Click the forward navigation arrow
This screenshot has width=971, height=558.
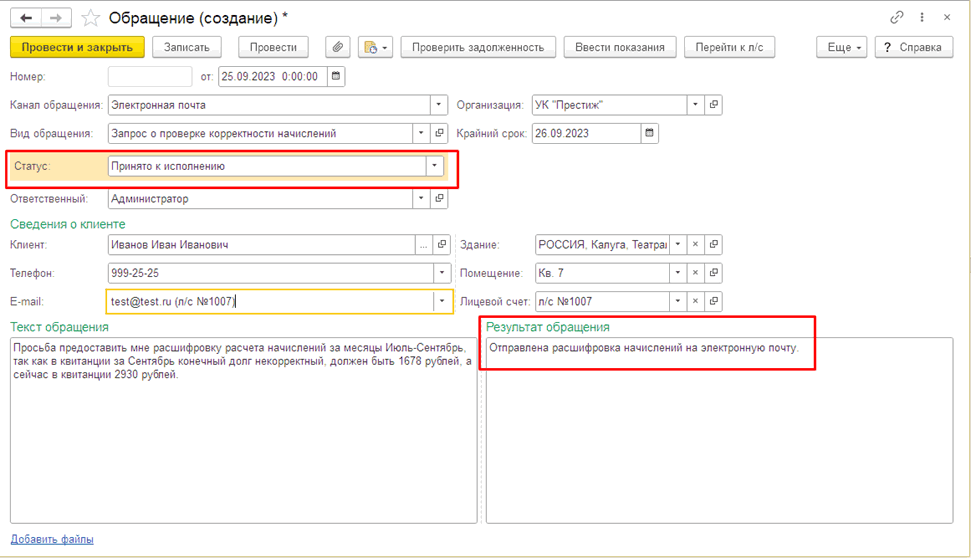point(56,18)
